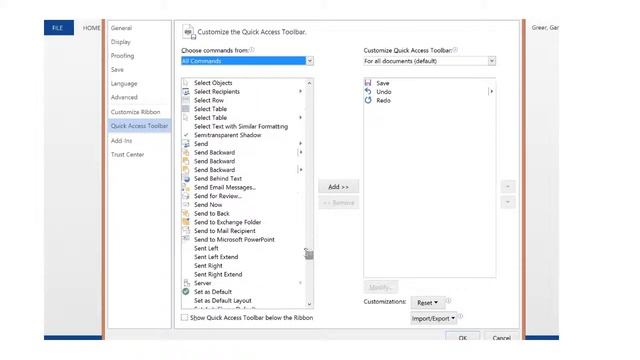Select the Sent Left command
Screen dimensions: 640x360
point(206,248)
